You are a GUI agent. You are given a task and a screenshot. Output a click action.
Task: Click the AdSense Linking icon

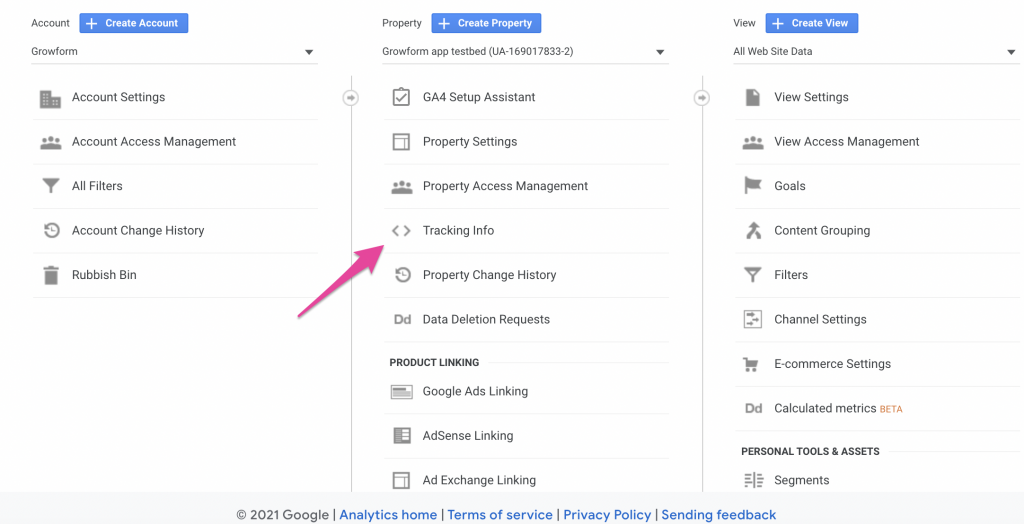(x=402, y=436)
